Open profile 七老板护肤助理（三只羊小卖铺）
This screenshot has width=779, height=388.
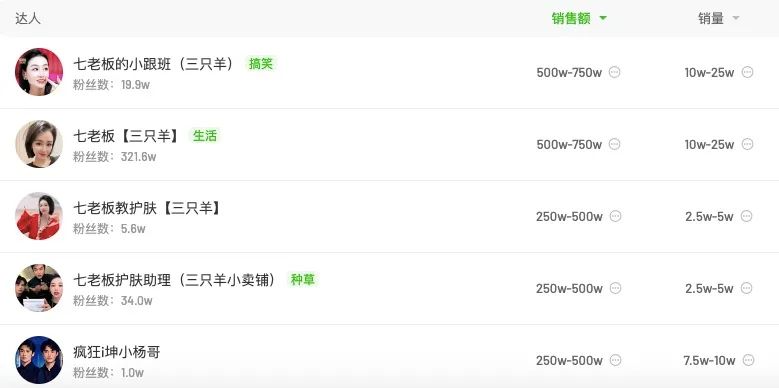pos(175,280)
